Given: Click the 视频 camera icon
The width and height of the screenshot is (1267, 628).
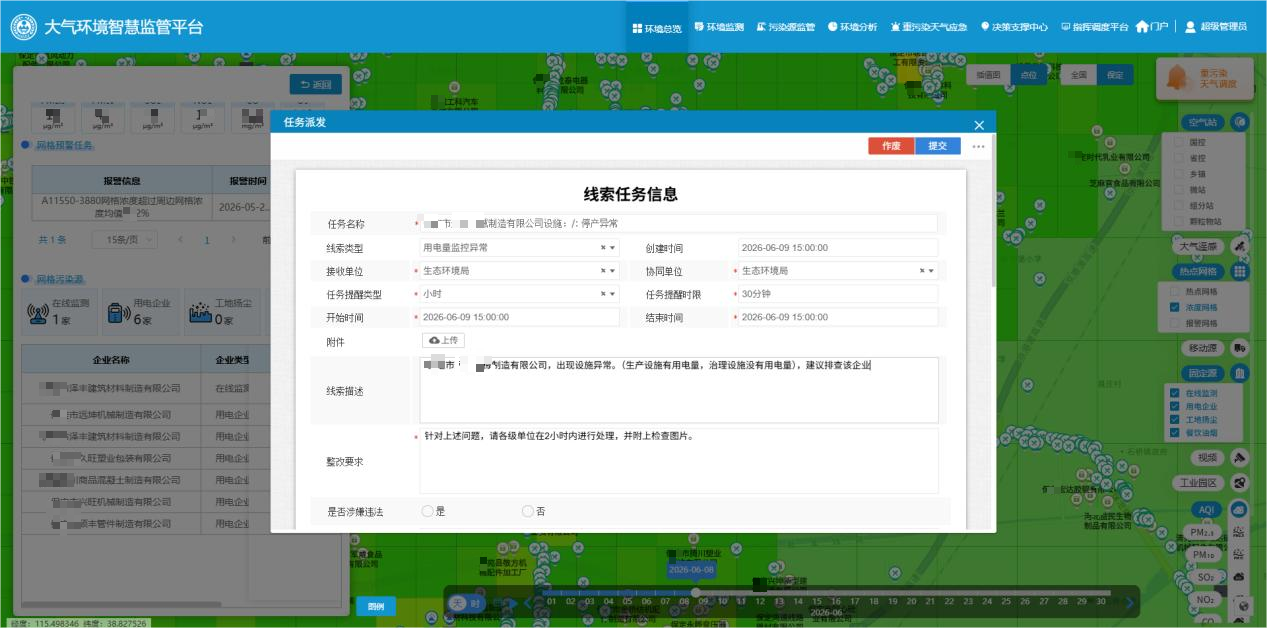Looking at the screenshot, I should (1240, 457).
